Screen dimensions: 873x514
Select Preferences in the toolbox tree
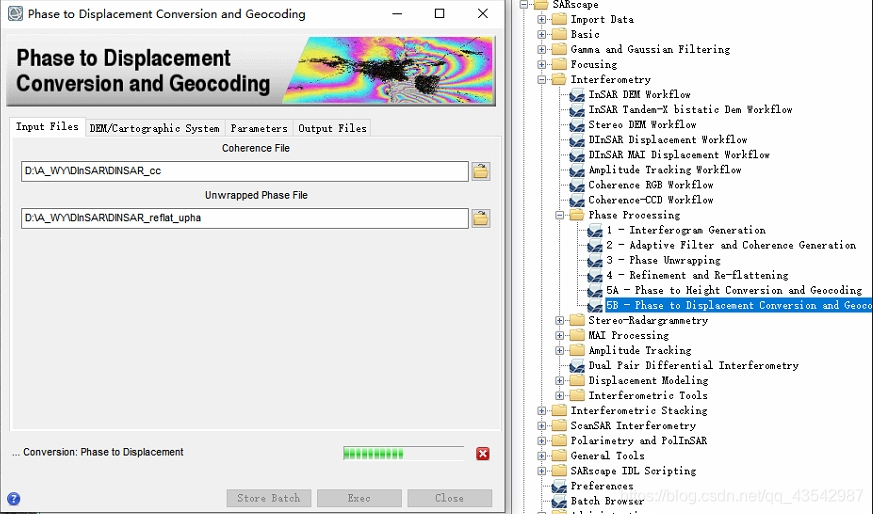pos(601,486)
